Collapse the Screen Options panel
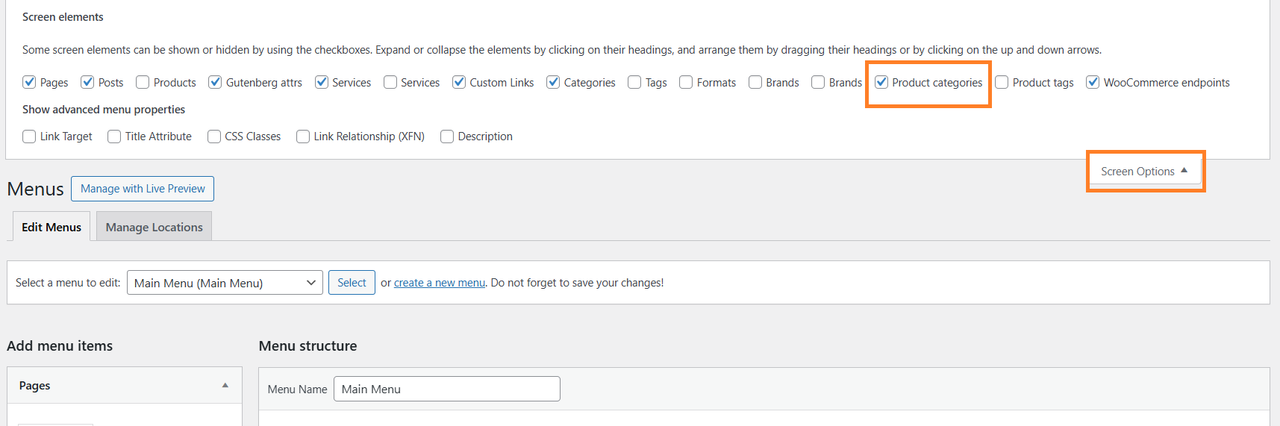Viewport: 1280px width, 426px height. click(x=1145, y=171)
